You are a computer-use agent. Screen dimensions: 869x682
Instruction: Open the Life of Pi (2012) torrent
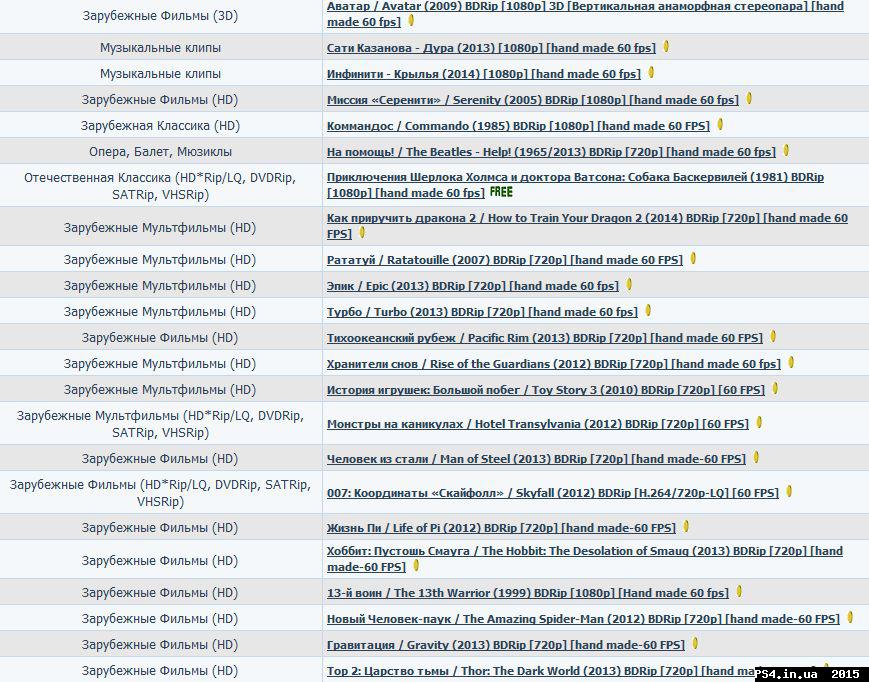pos(500,528)
